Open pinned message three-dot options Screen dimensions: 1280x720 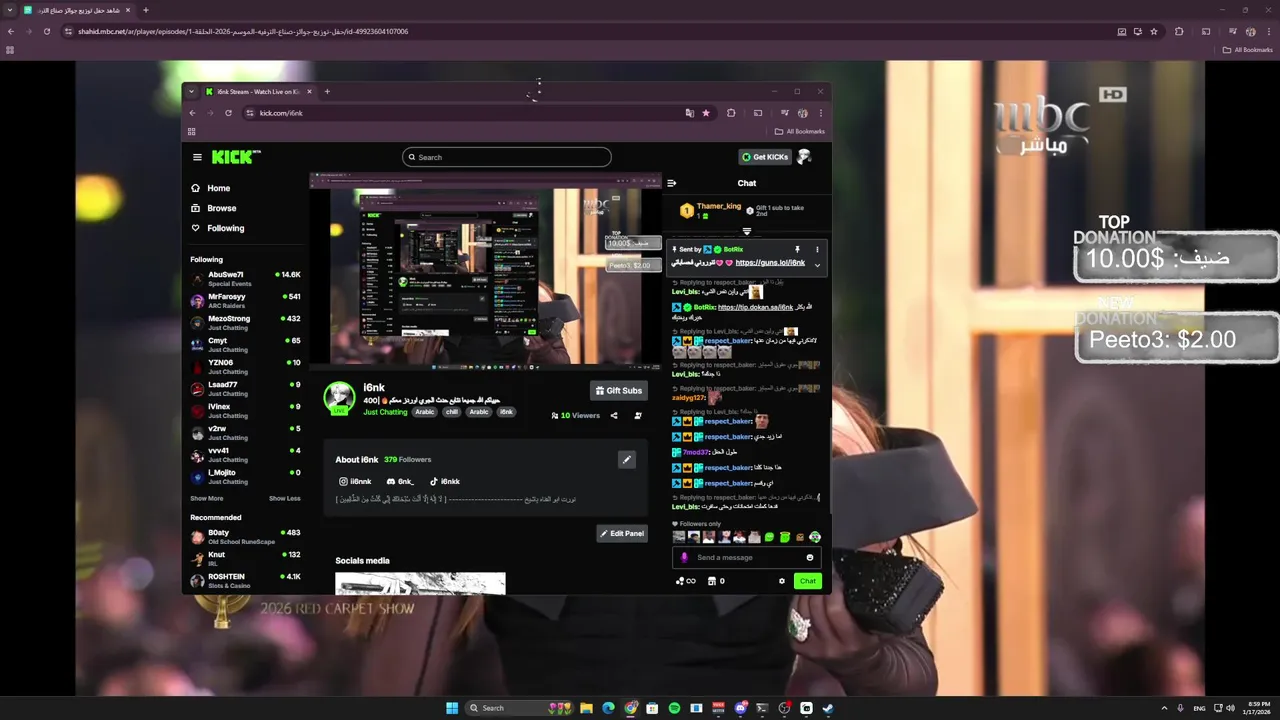(817, 249)
